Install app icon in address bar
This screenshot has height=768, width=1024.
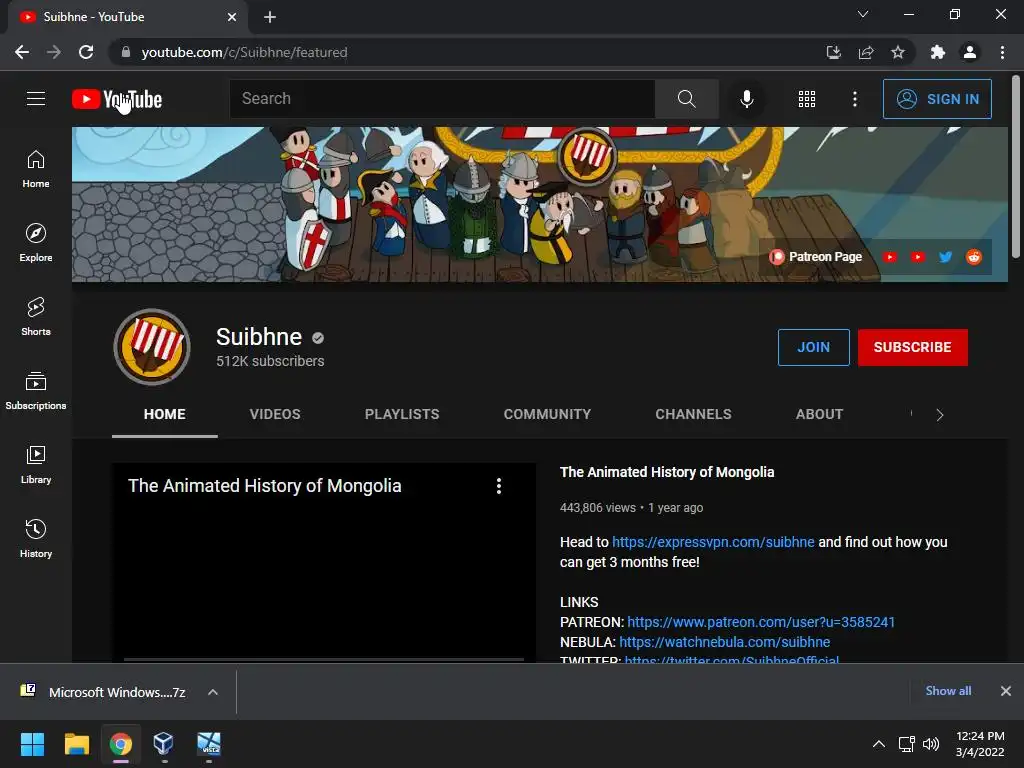pyautogui.click(x=833, y=52)
